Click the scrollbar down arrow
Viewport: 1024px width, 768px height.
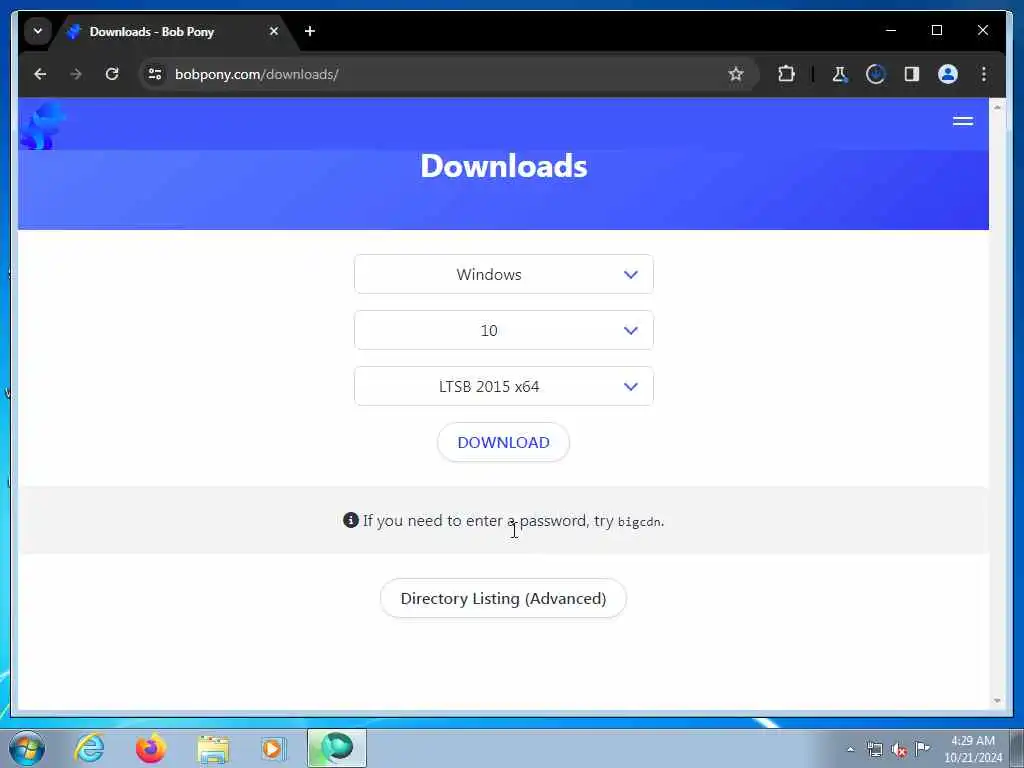pos(997,701)
